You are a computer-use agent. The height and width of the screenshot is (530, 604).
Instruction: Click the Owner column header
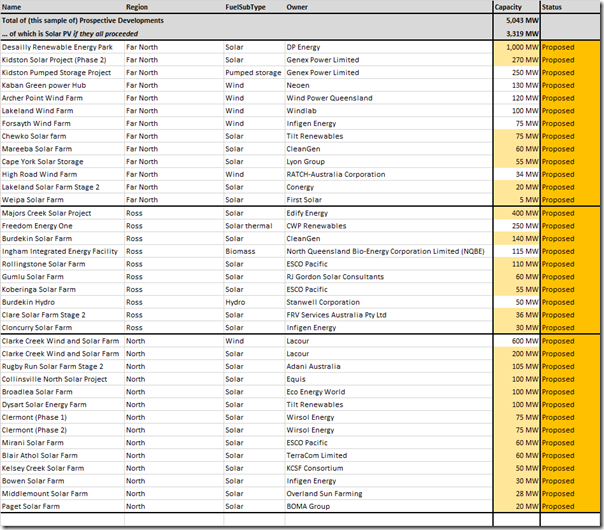coord(389,7)
